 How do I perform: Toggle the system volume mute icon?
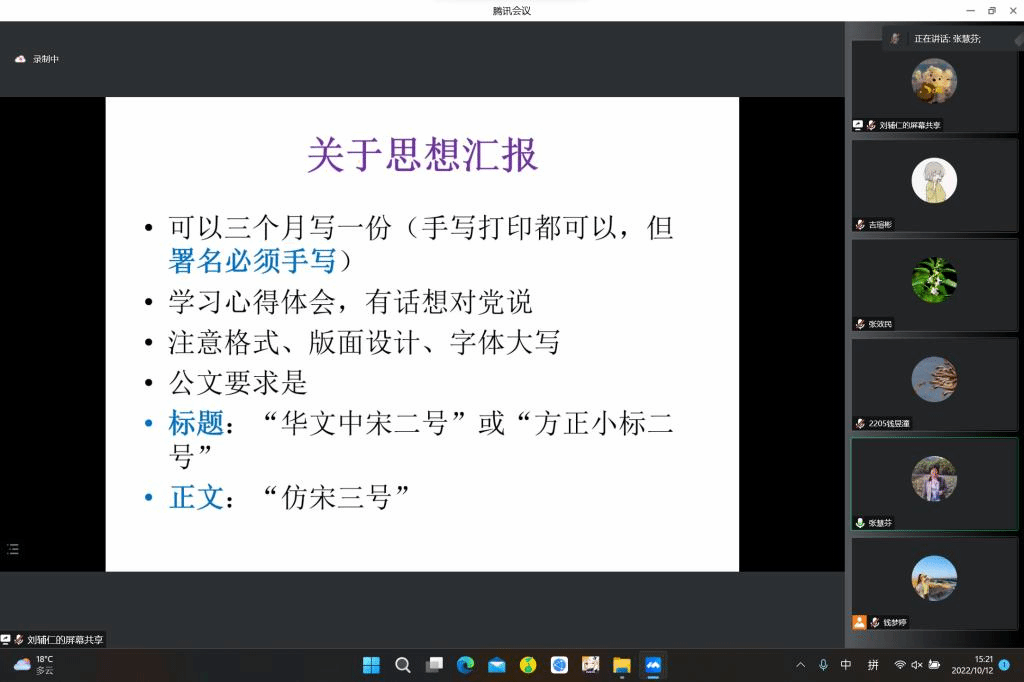click(x=916, y=665)
